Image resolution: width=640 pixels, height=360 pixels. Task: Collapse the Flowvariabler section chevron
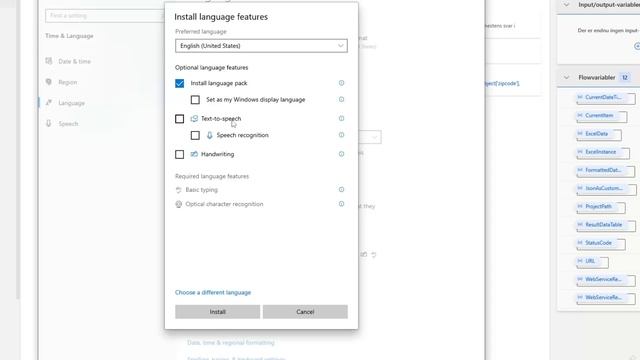coord(567,77)
